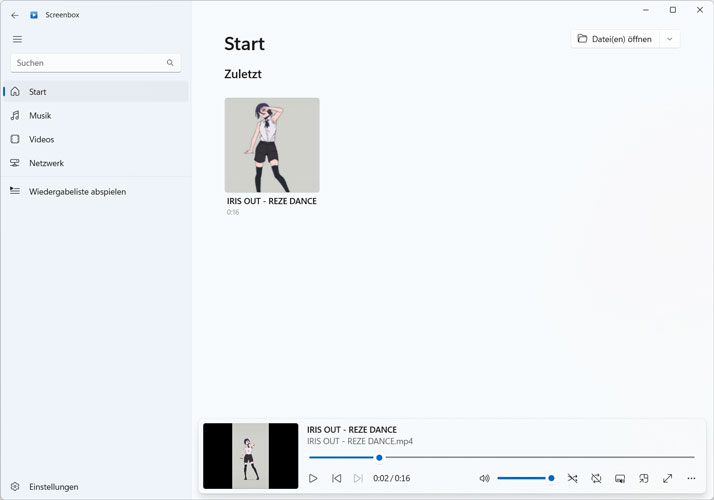Mute audio with the speaker icon
This screenshot has width=714, height=500.
pyautogui.click(x=484, y=479)
